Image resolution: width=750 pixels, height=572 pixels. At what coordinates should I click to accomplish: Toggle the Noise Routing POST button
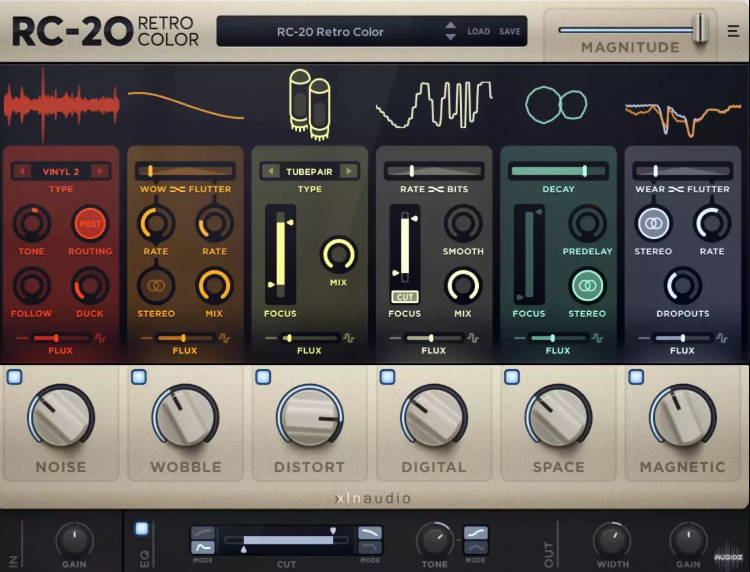pos(90,223)
